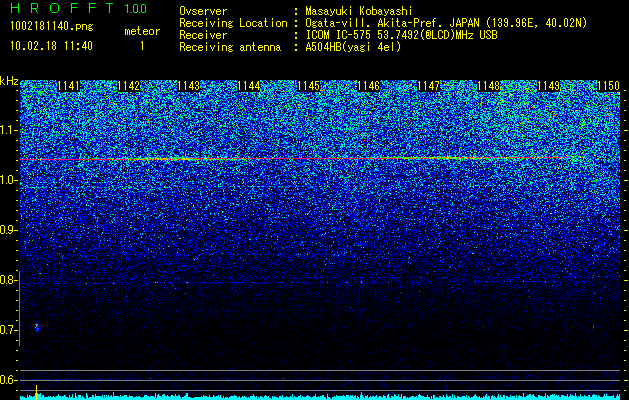Select the 0.8 kHz frequency tick label
The image size is (629, 400).
coord(8,280)
